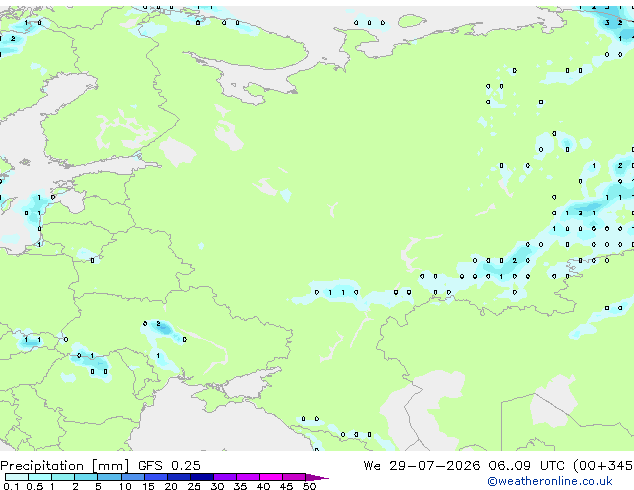
Task: Select the '06..09 UTC' time label
Action: (x=526, y=466)
